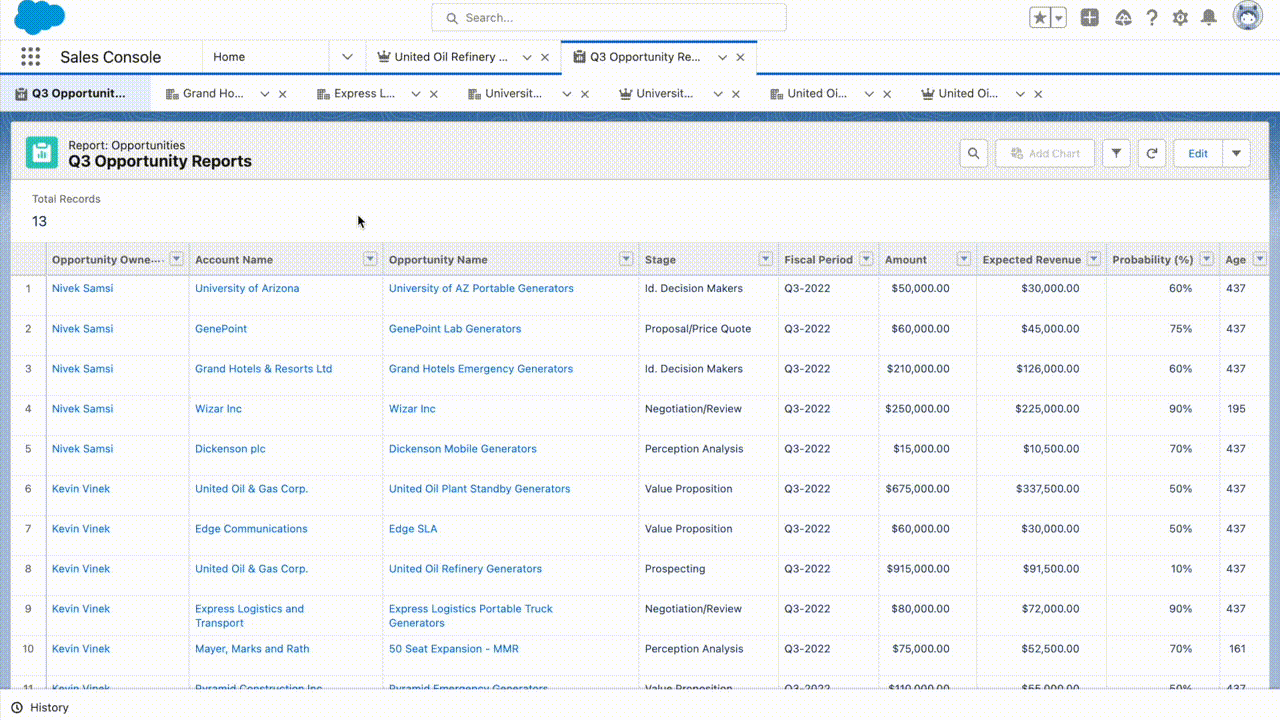Screen dimensions: 1280x720
Task: Open Probability (%) column menu arrow
Action: 1206,259
